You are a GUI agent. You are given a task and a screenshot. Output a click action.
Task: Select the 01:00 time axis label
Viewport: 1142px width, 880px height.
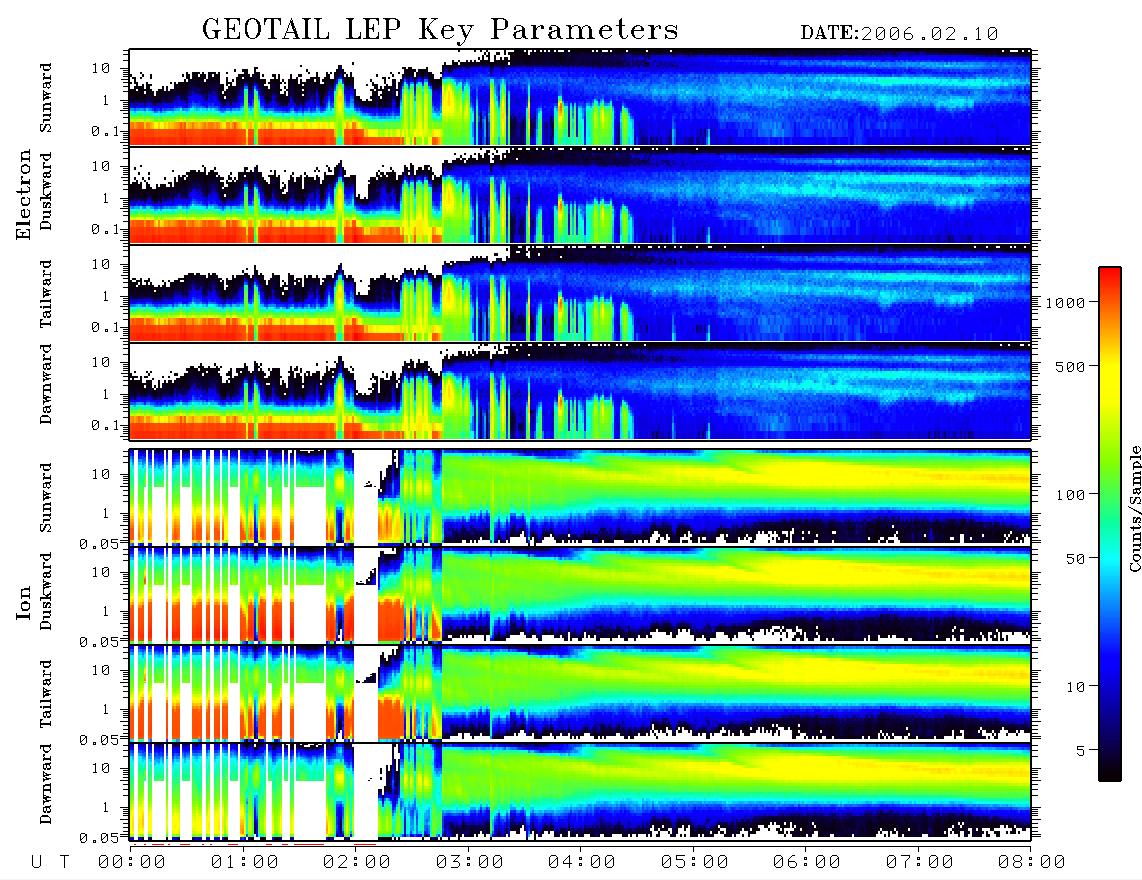coord(245,862)
